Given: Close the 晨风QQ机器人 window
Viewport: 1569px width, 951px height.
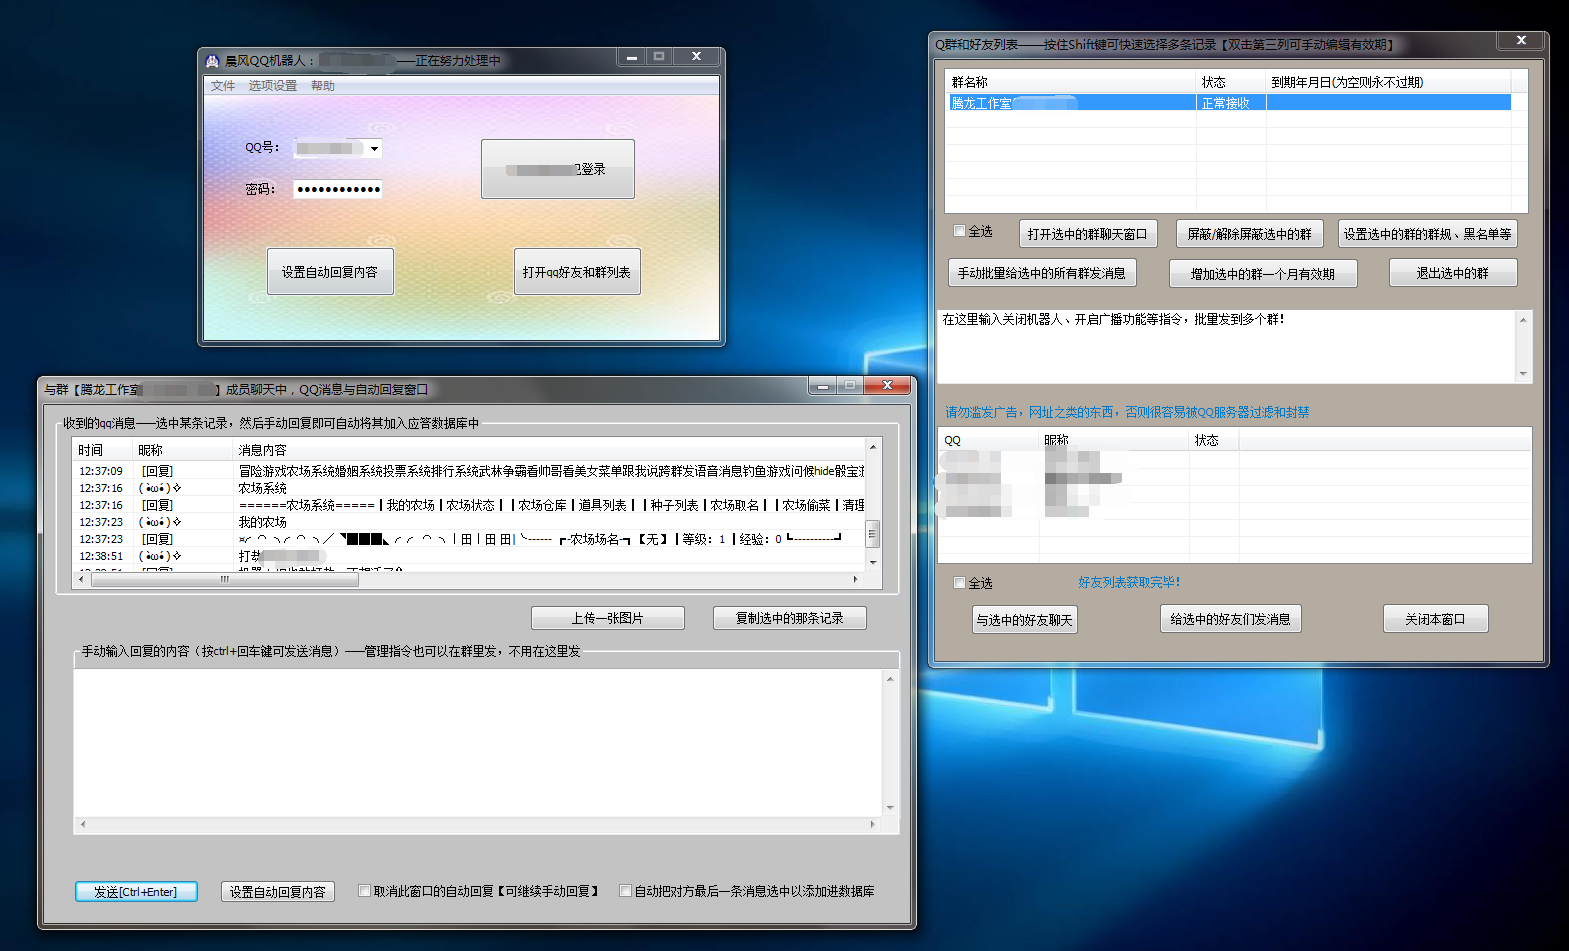Looking at the screenshot, I should (696, 57).
